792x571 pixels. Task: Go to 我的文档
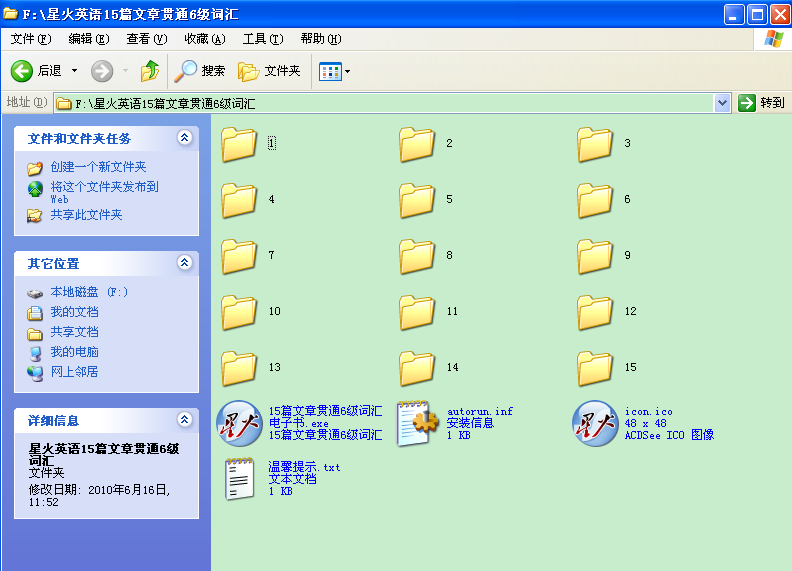pos(74,312)
